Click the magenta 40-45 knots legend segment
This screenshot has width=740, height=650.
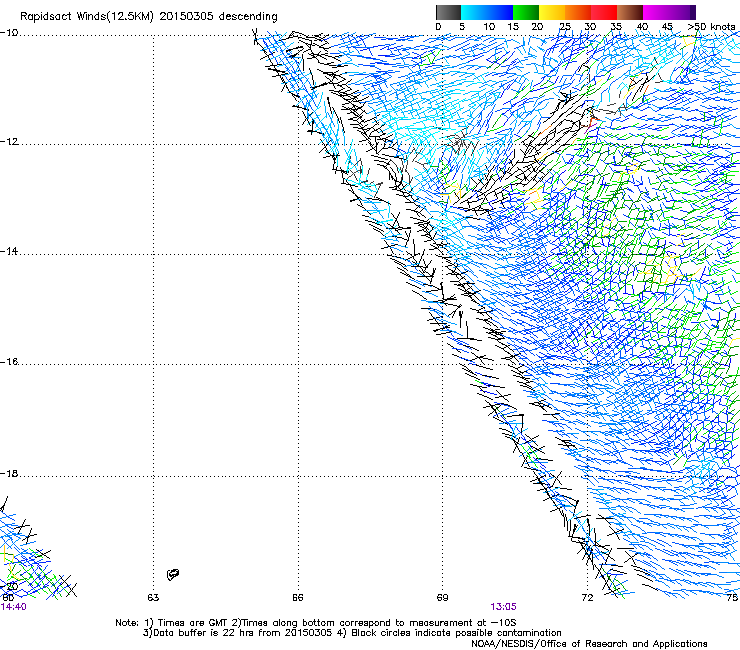pos(656,12)
